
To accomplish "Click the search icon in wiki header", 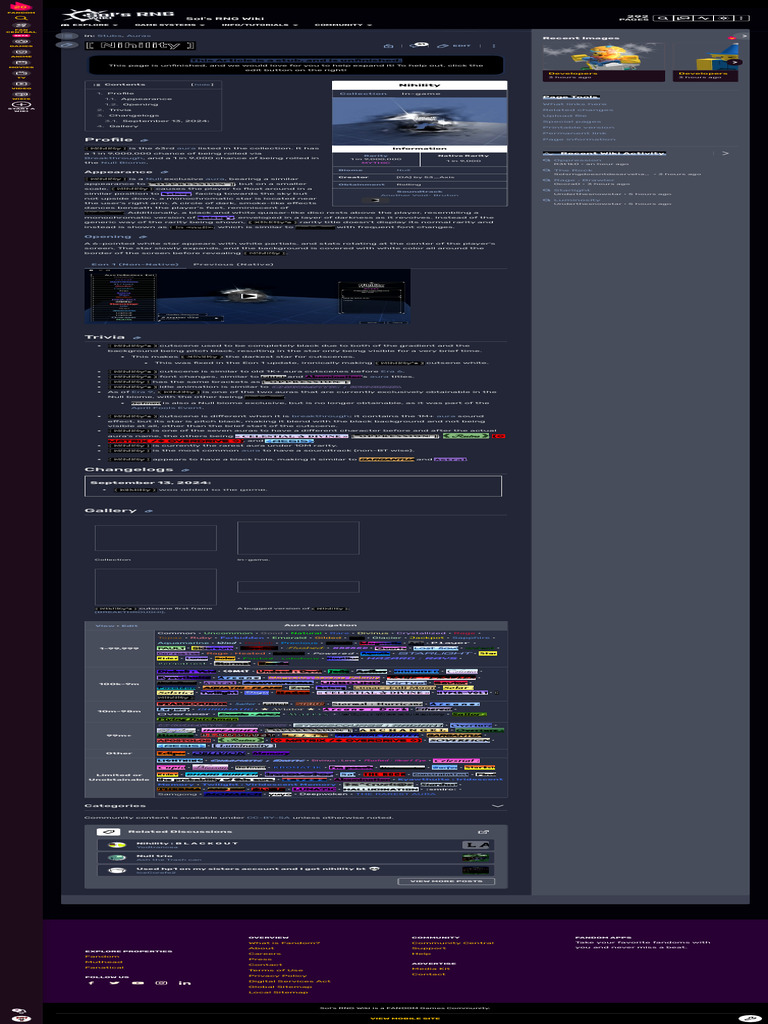I will point(662,18).
